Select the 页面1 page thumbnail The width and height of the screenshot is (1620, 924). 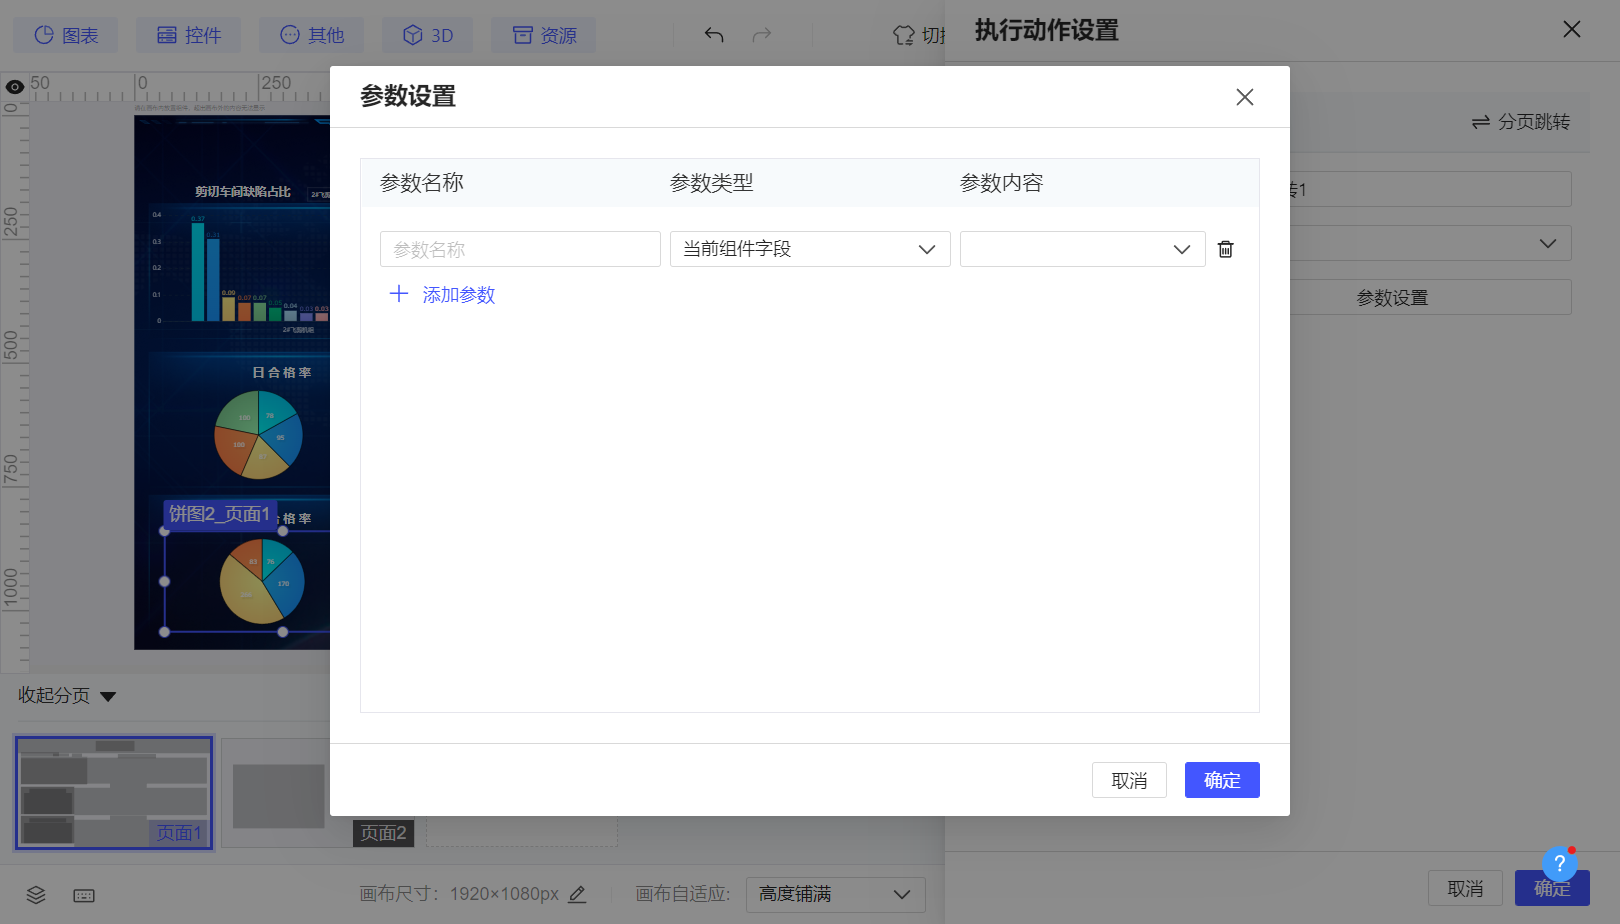(114, 793)
